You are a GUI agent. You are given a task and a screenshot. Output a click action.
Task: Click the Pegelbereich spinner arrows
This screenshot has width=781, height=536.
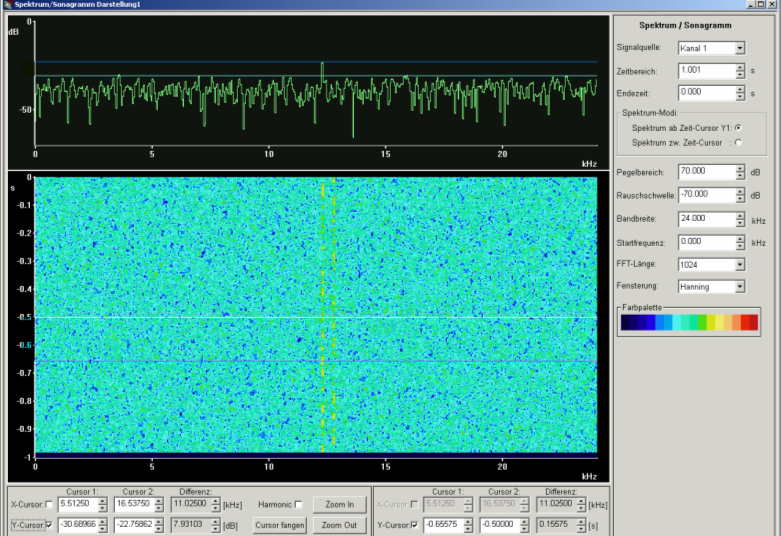[740, 172]
